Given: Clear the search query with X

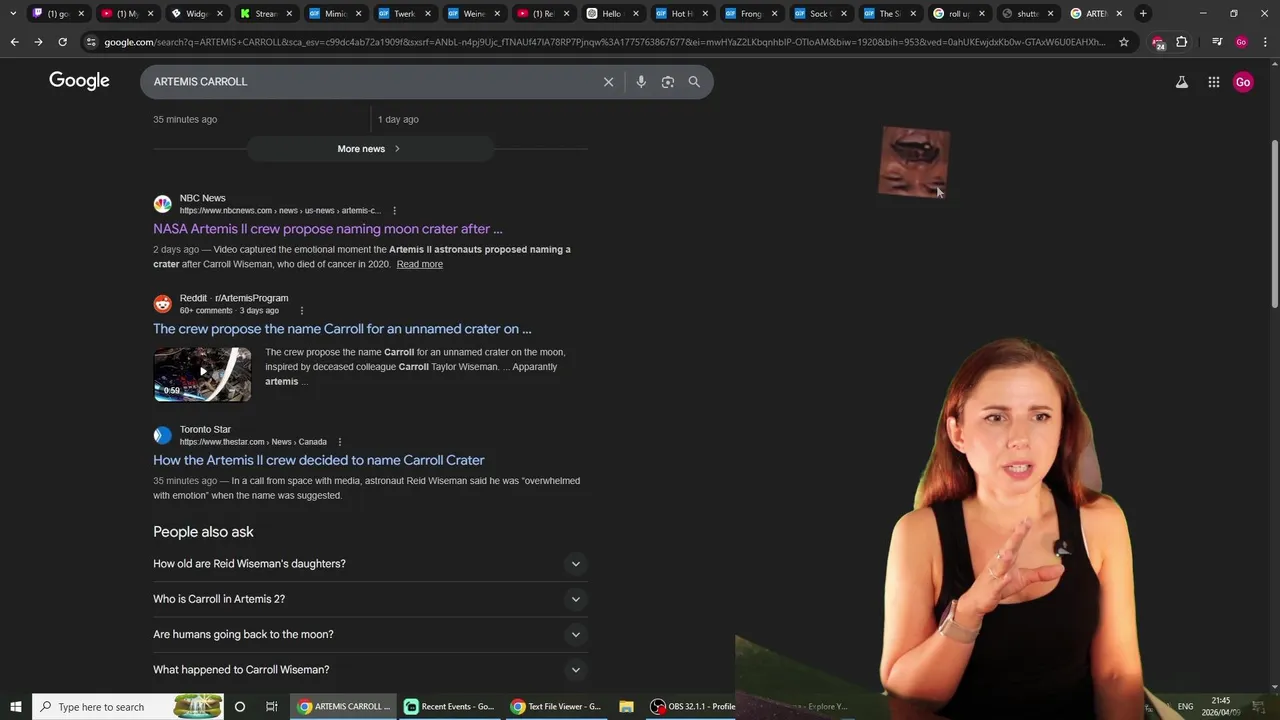Looking at the screenshot, I should (x=608, y=82).
